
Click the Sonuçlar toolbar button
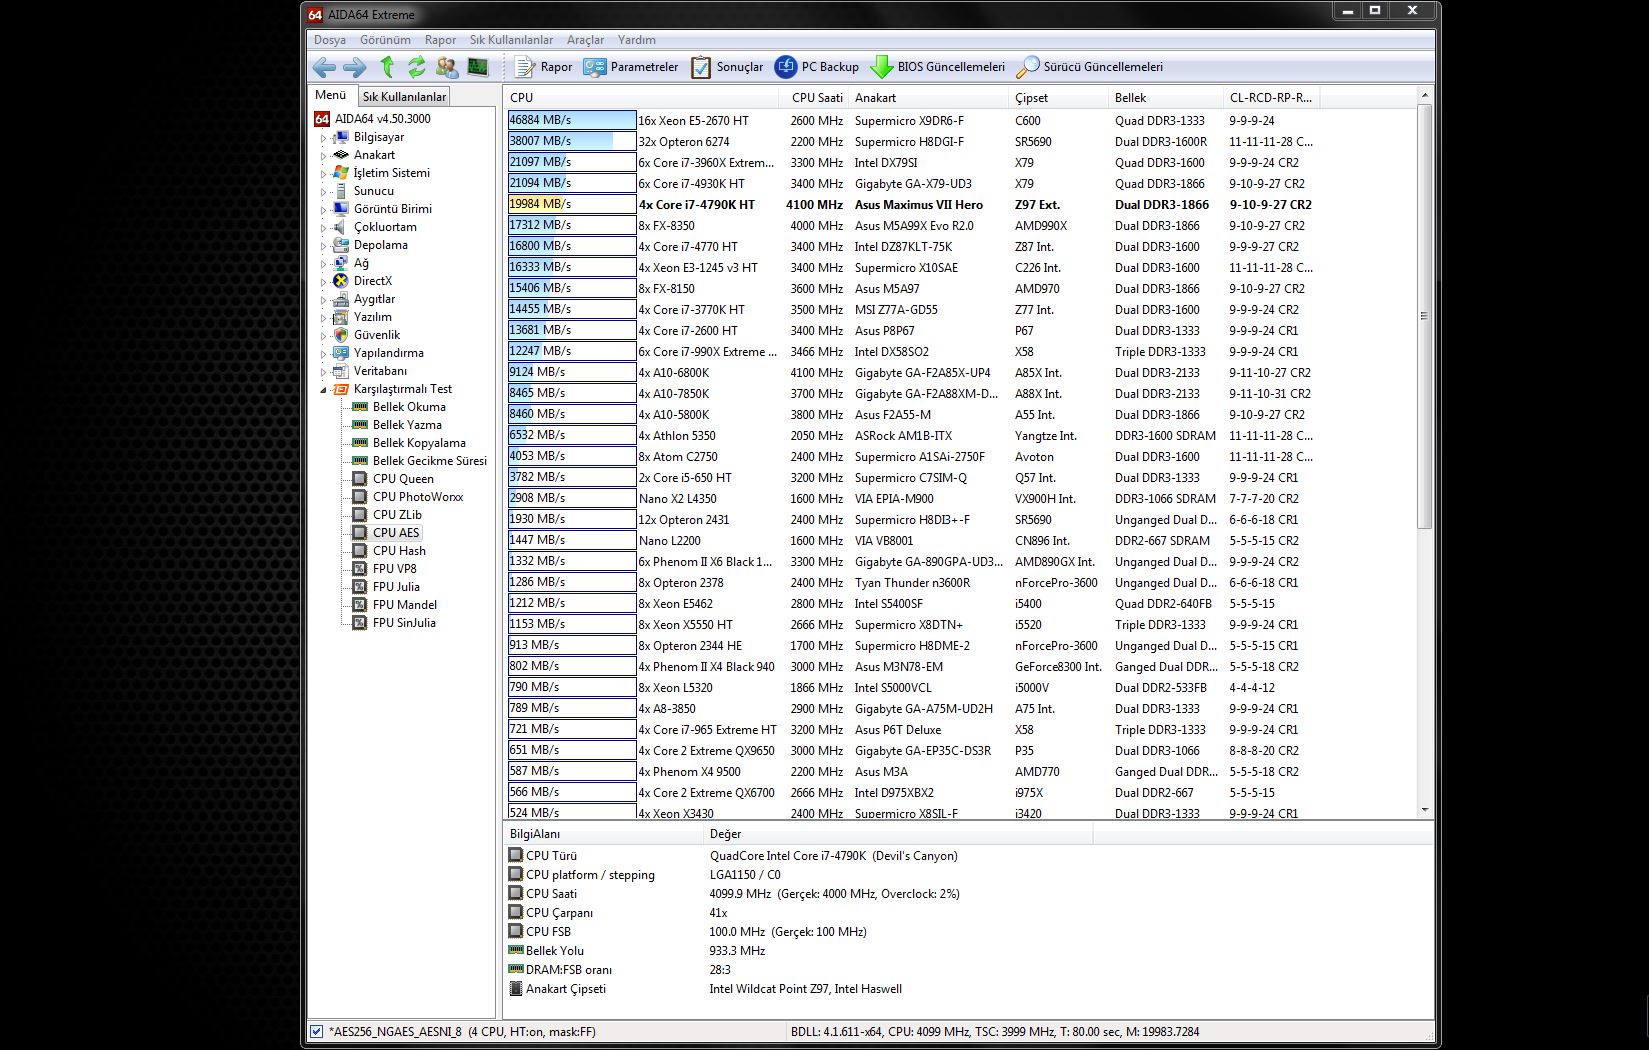[x=727, y=67]
